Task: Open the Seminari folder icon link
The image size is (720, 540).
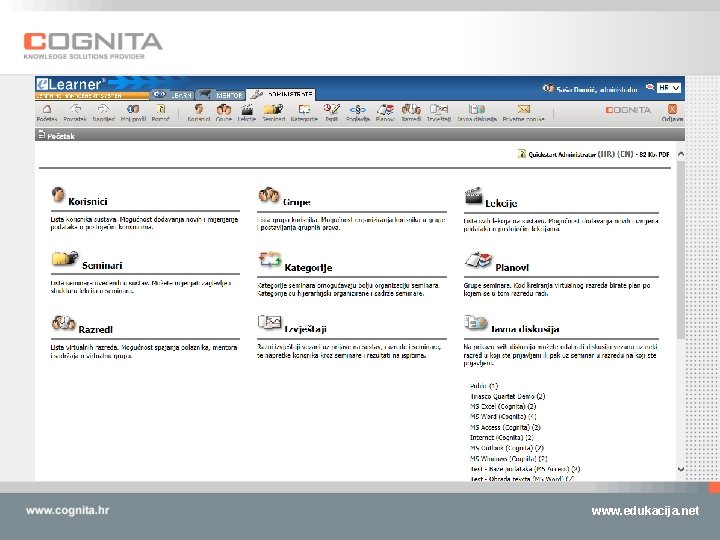Action: tap(65, 259)
